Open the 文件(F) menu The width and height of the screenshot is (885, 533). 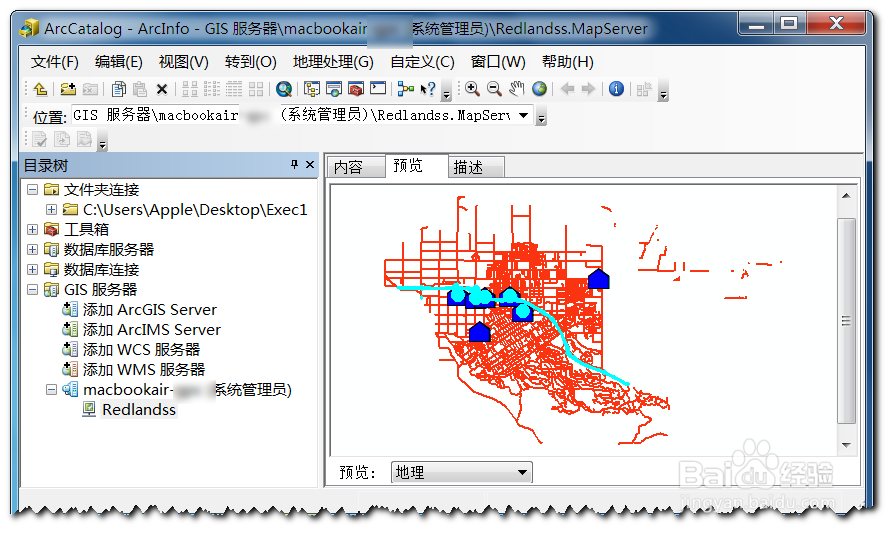tap(55, 62)
